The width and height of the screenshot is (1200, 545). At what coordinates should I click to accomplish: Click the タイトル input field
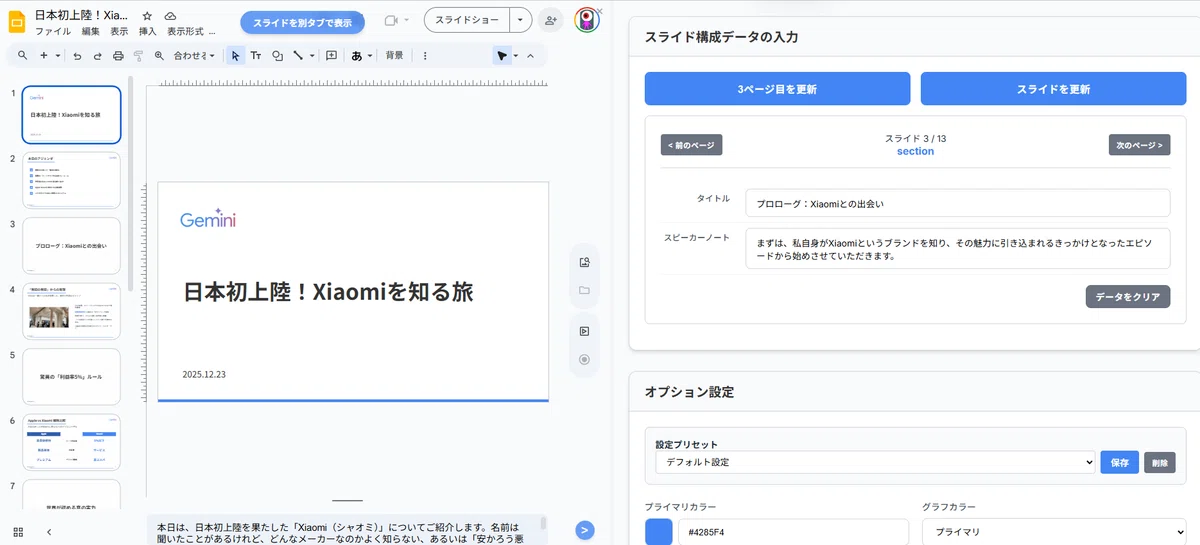coord(957,203)
